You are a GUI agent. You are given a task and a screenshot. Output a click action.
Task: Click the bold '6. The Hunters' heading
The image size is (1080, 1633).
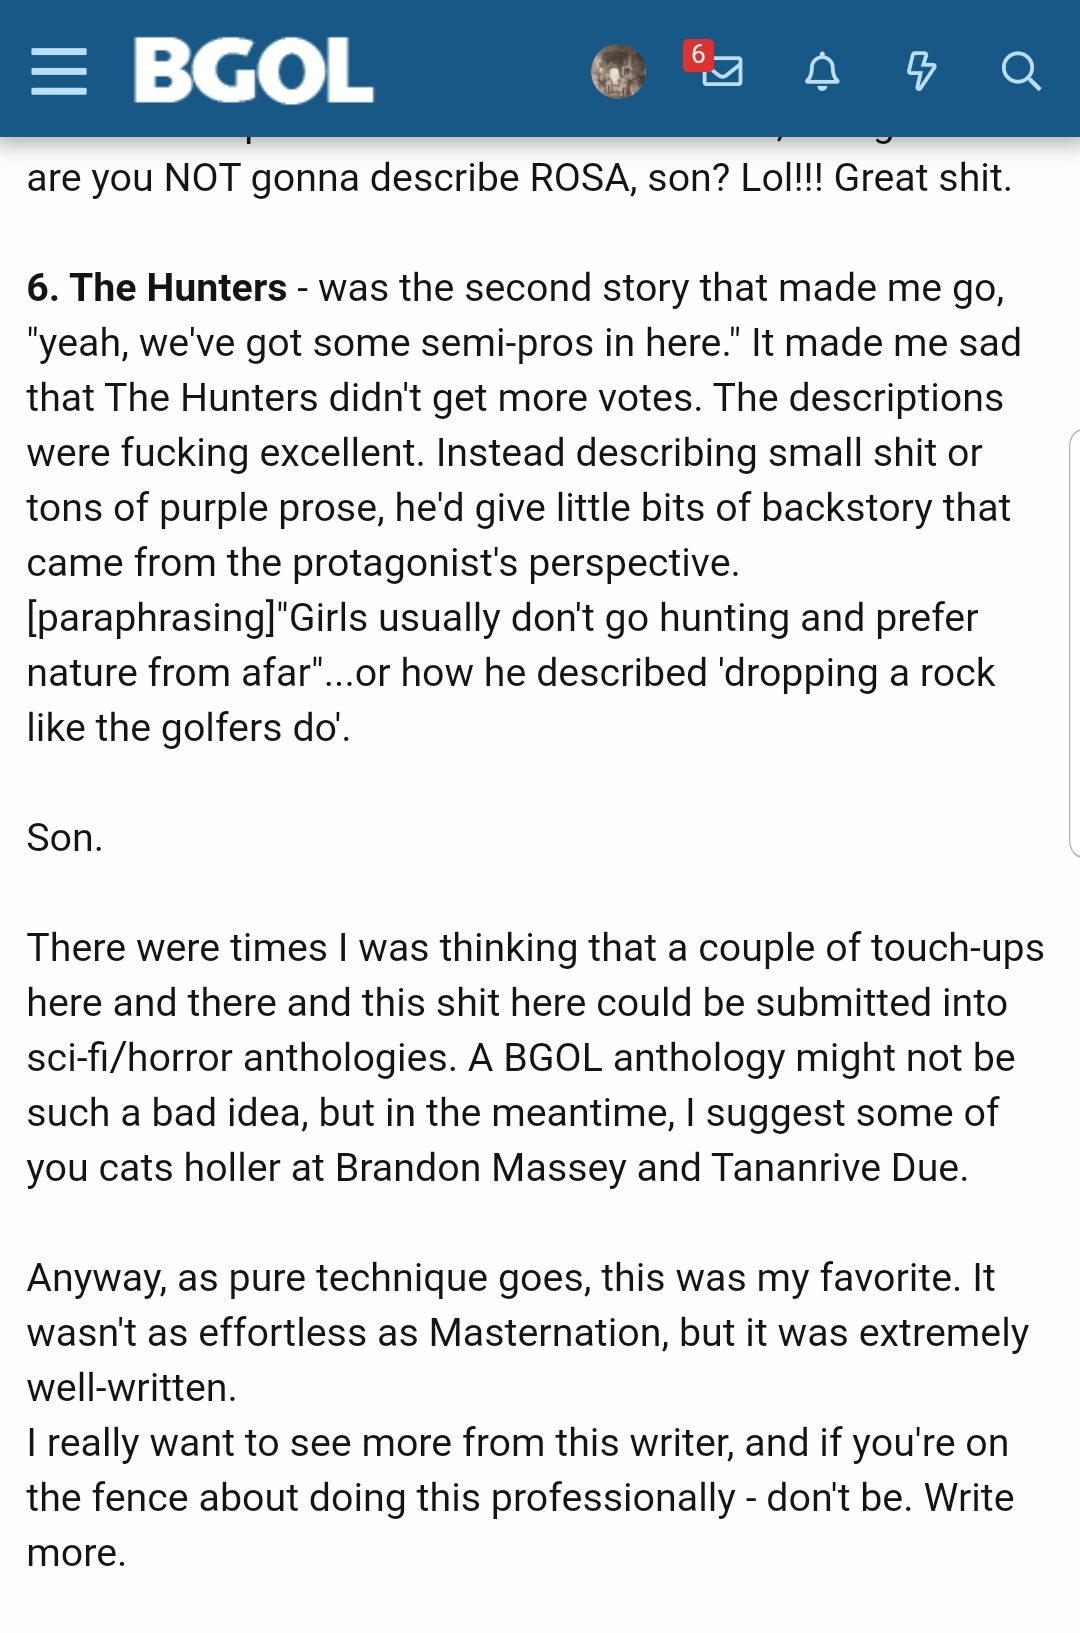[157, 288]
